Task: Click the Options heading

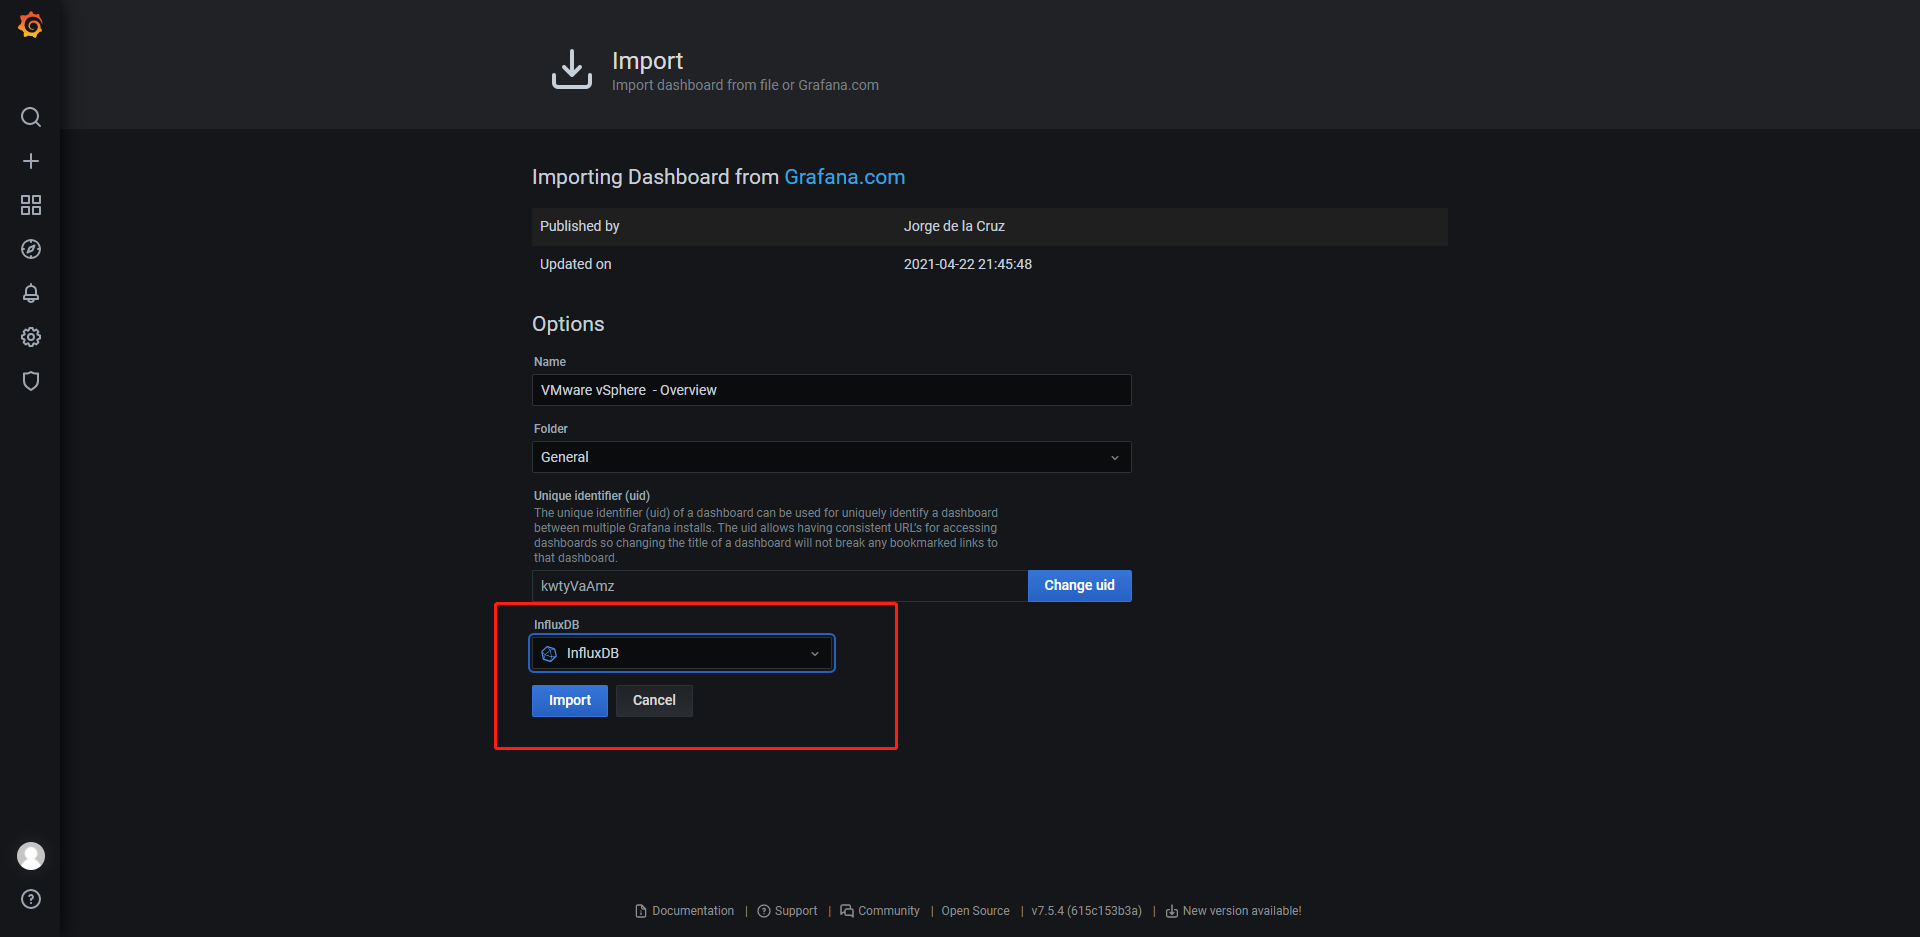Action: (568, 324)
